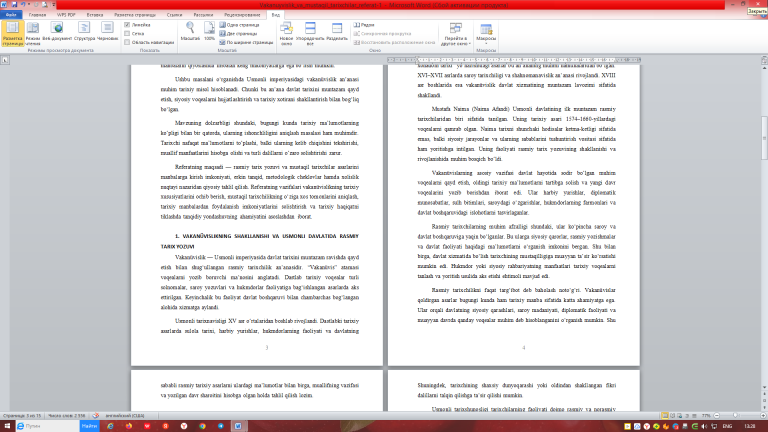The width and height of the screenshot is (768, 432).
Task: Click the 77% zoom level indicator
Action: pos(706,415)
